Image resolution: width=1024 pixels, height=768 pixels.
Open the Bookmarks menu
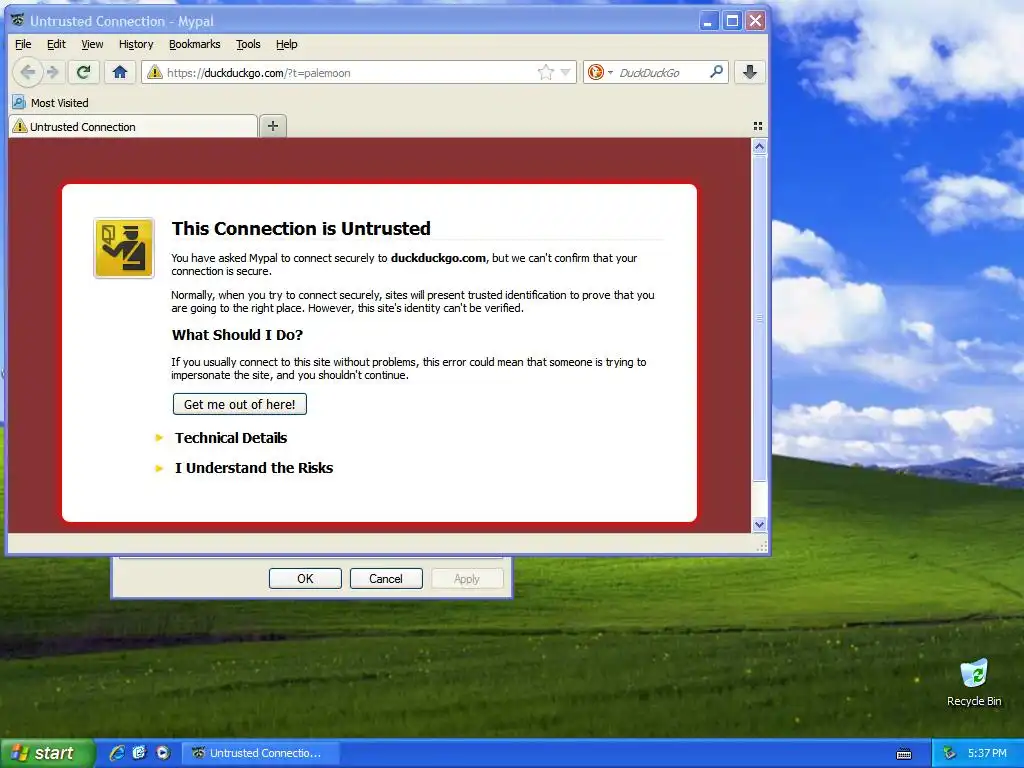[x=195, y=44]
